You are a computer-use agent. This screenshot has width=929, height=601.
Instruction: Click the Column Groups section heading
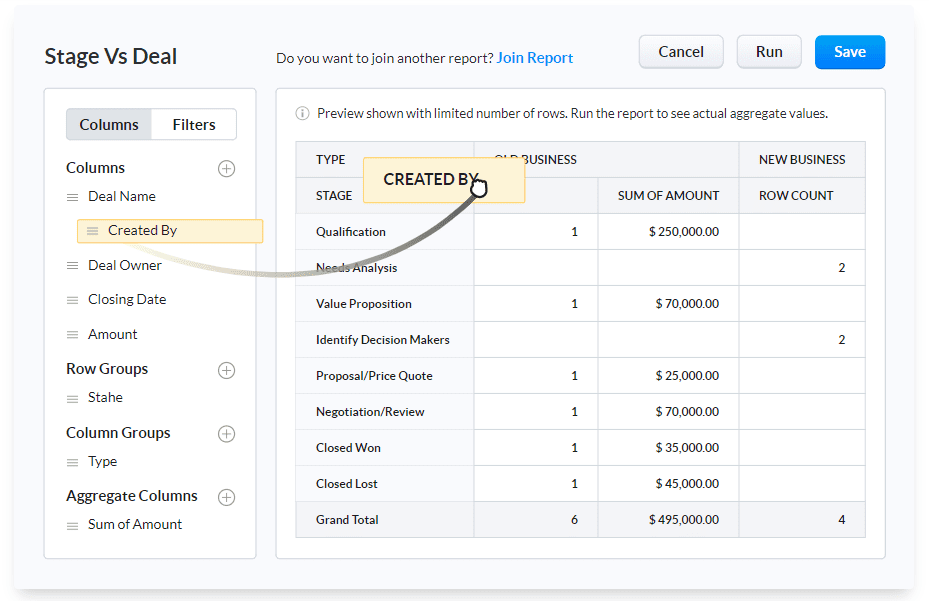click(118, 433)
